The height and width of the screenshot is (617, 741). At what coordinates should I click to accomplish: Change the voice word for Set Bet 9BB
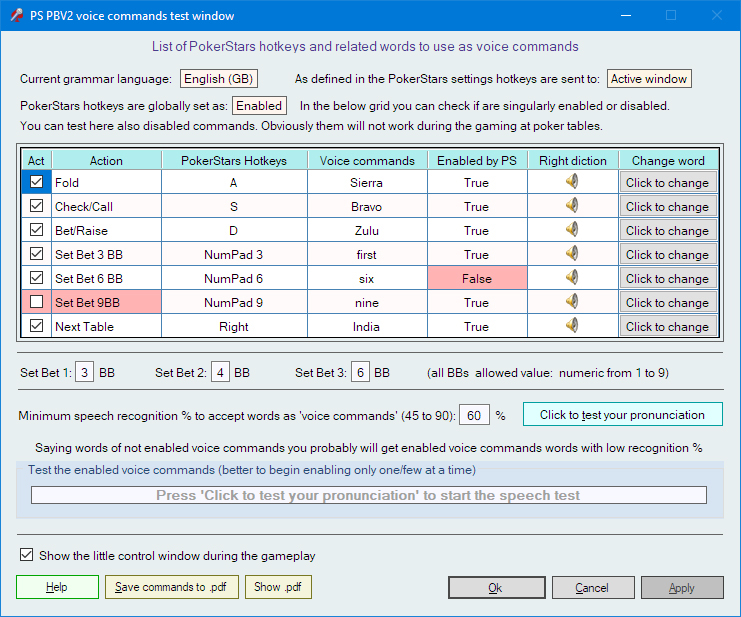pos(668,303)
